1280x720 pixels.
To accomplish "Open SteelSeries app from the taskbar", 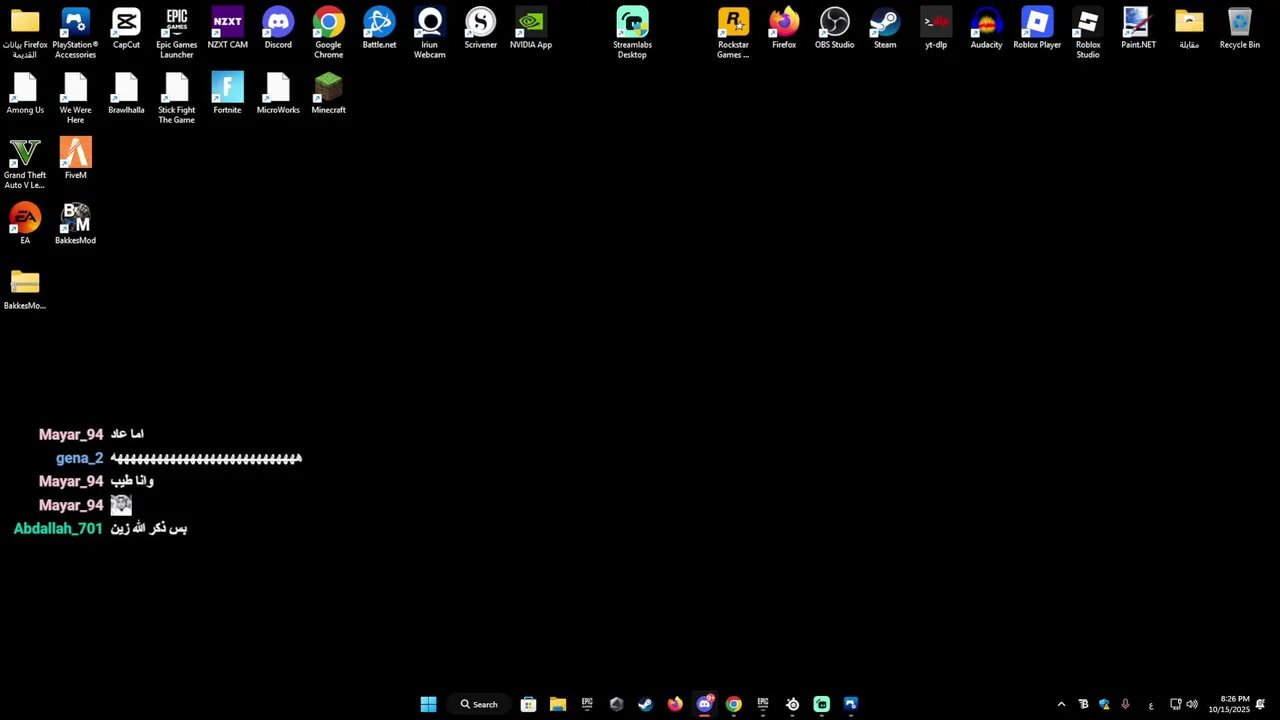I will pyautogui.click(x=792, y=704).
